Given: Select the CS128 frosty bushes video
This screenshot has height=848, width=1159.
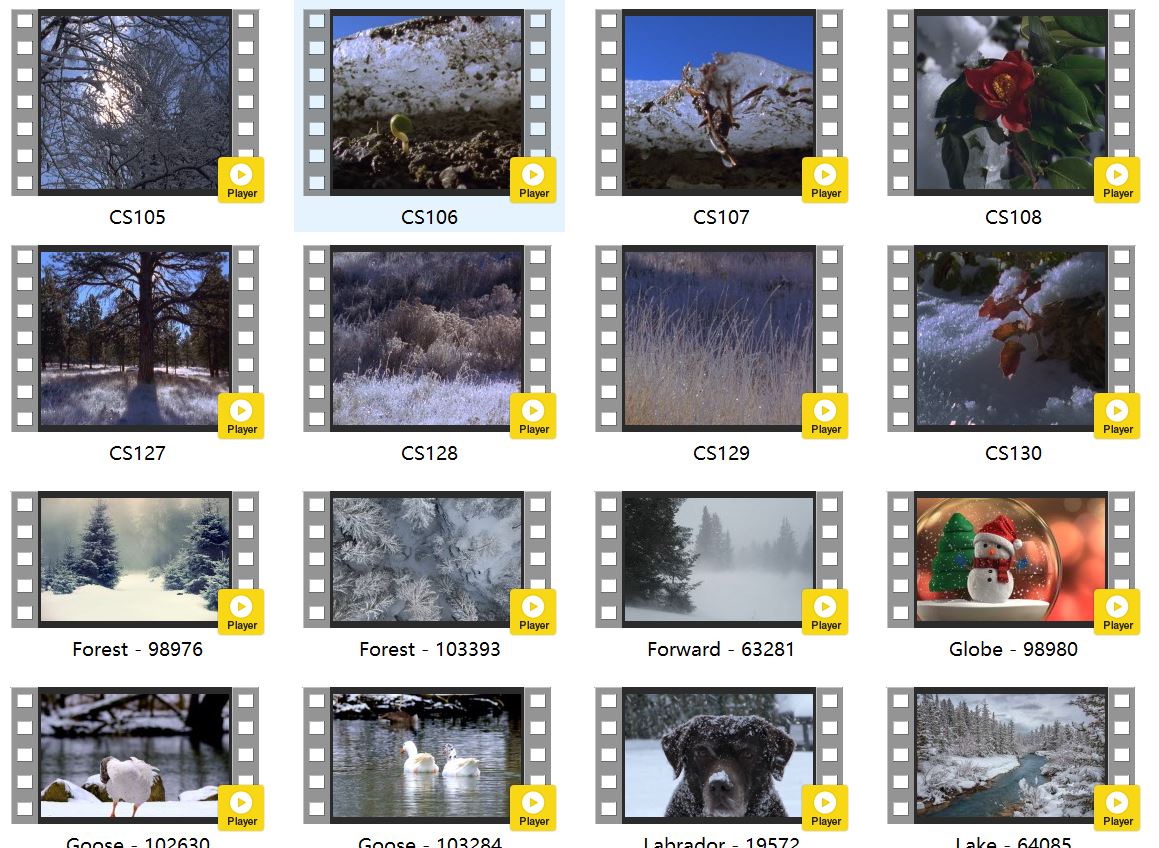Looking at the screenshot, I should pyautogui.click(x=427, y=338).
